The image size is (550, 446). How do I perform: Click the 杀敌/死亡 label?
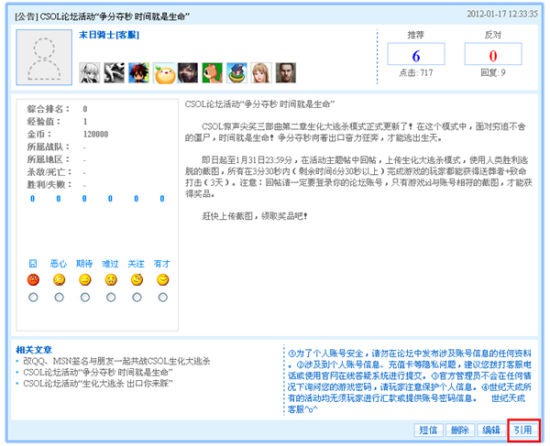click(x=49, y=172)
